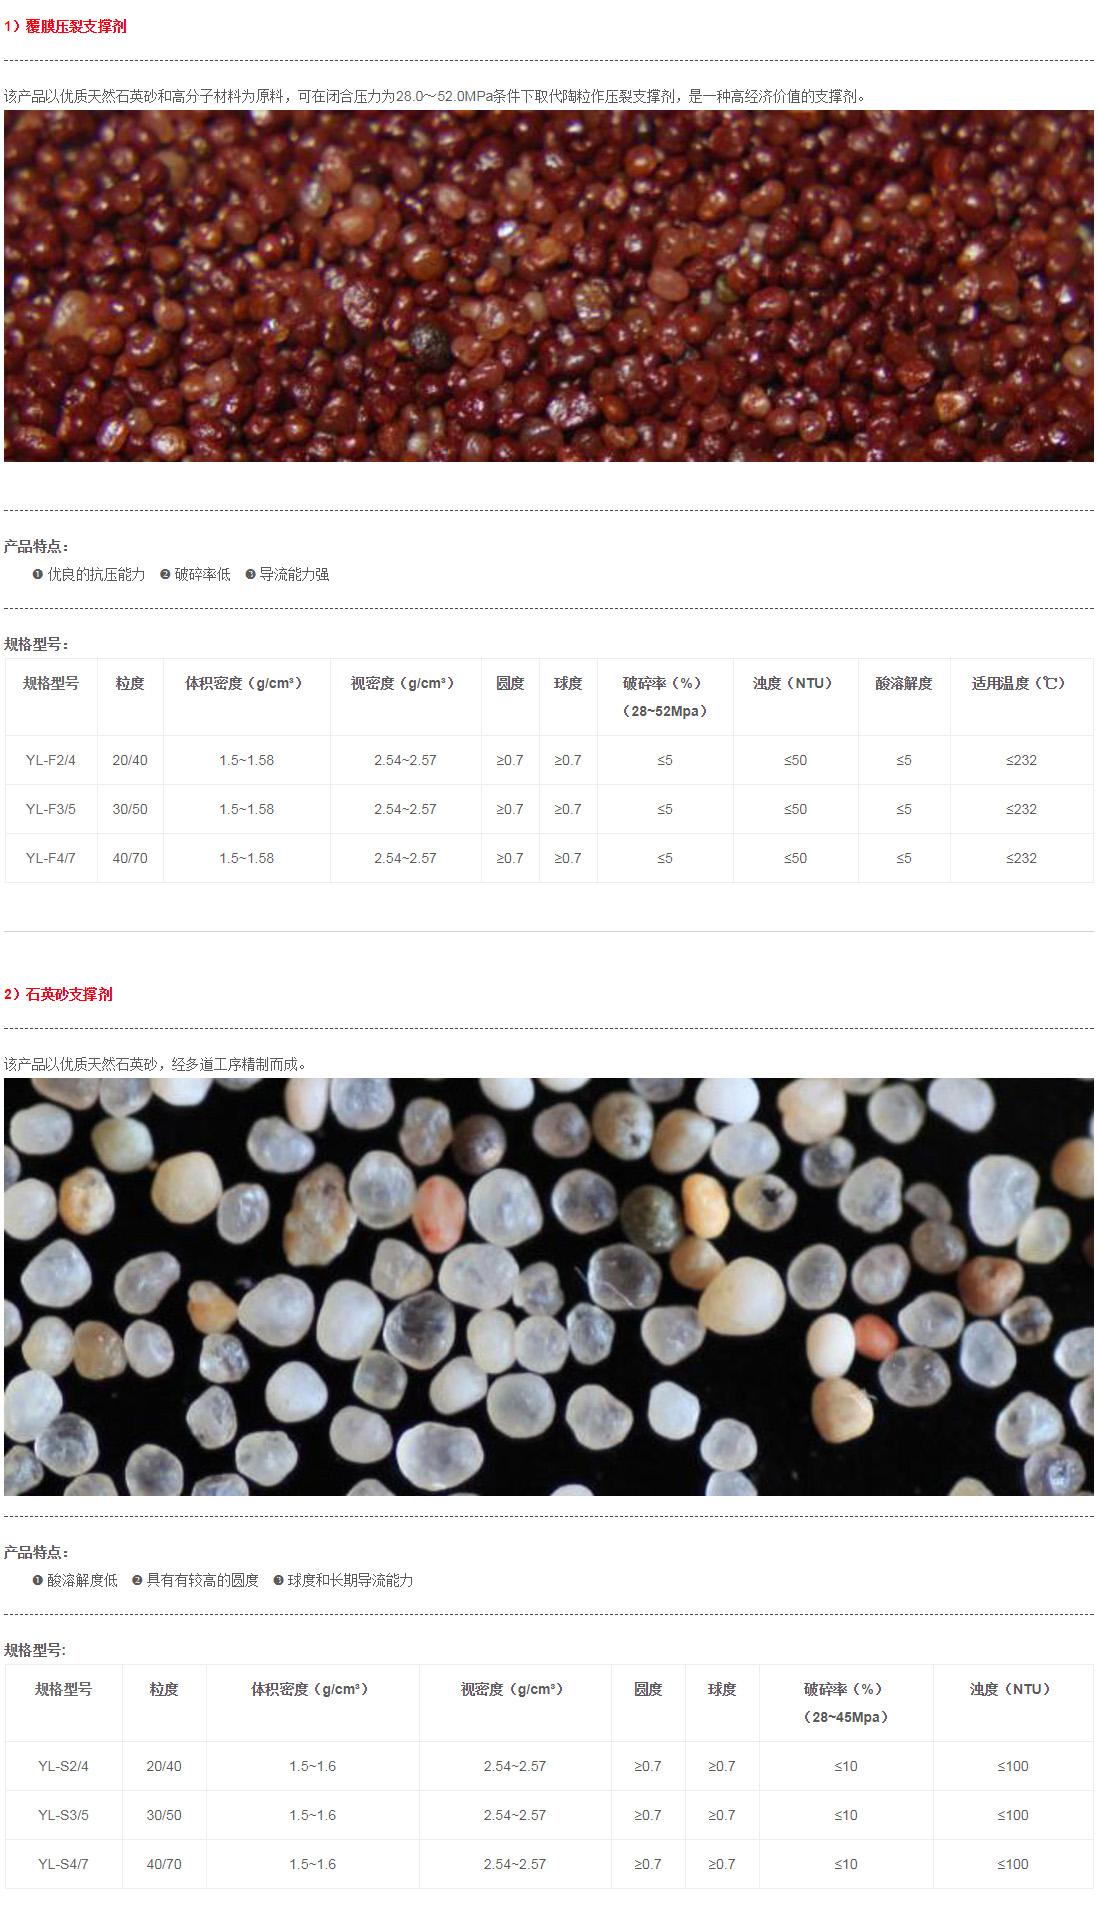
Task: Click the 酸溶解度 column header
Action: [x=904, y=697]
